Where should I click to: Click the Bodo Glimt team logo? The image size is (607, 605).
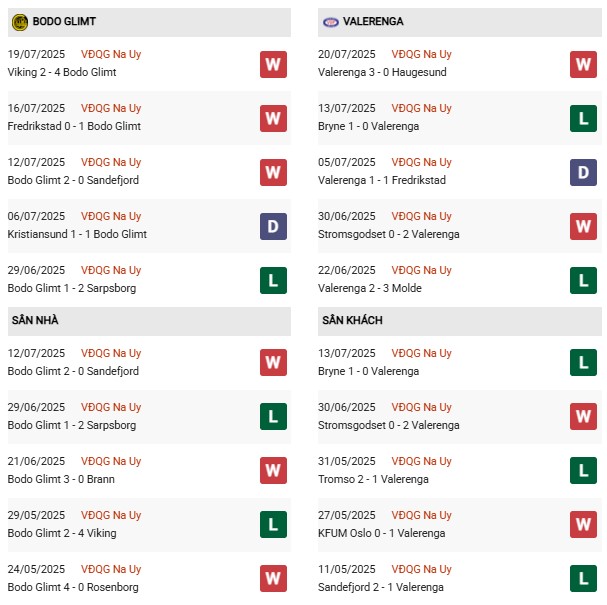[20, 21]
